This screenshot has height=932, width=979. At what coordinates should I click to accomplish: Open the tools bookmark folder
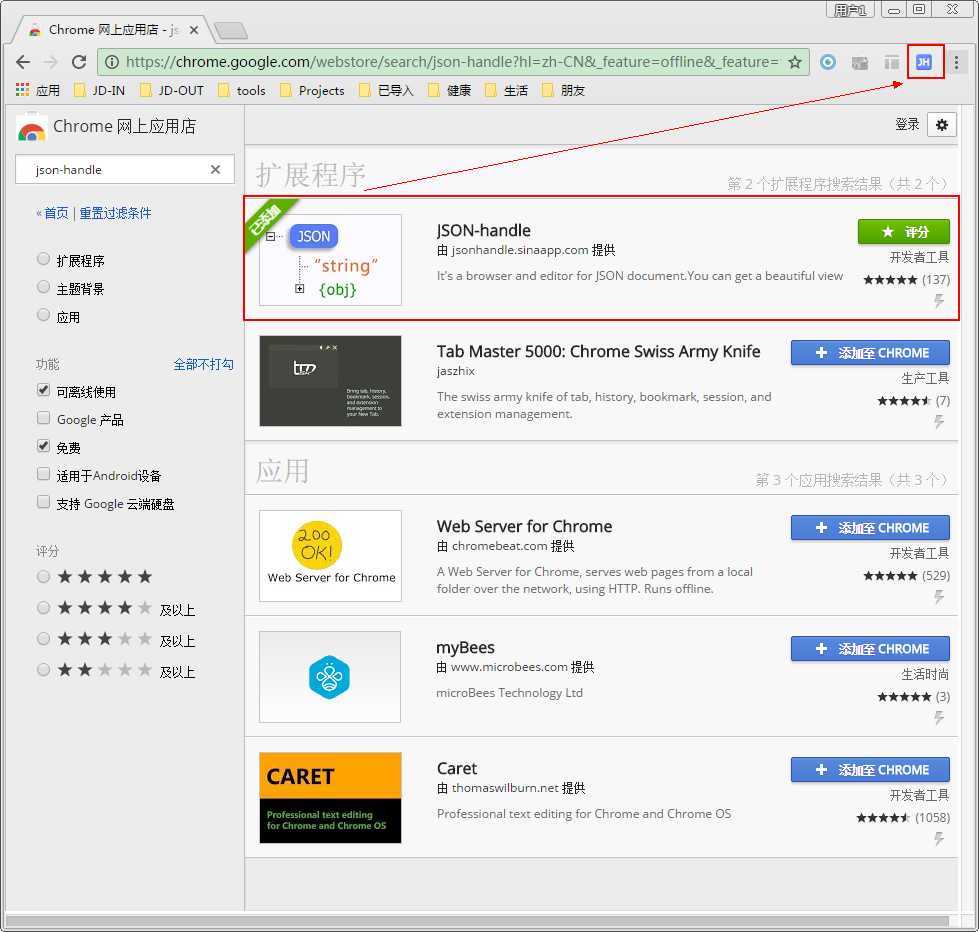(x=242, y=91)
